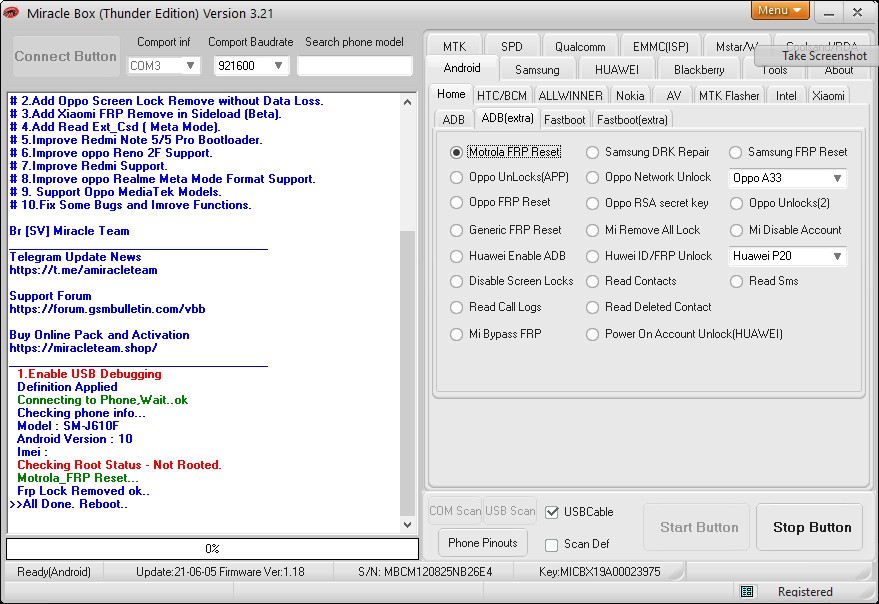Switch to the Xiaomi sub-tab
Image resolution: width=879 pixels, height=604 pixels.
point(828,96)
